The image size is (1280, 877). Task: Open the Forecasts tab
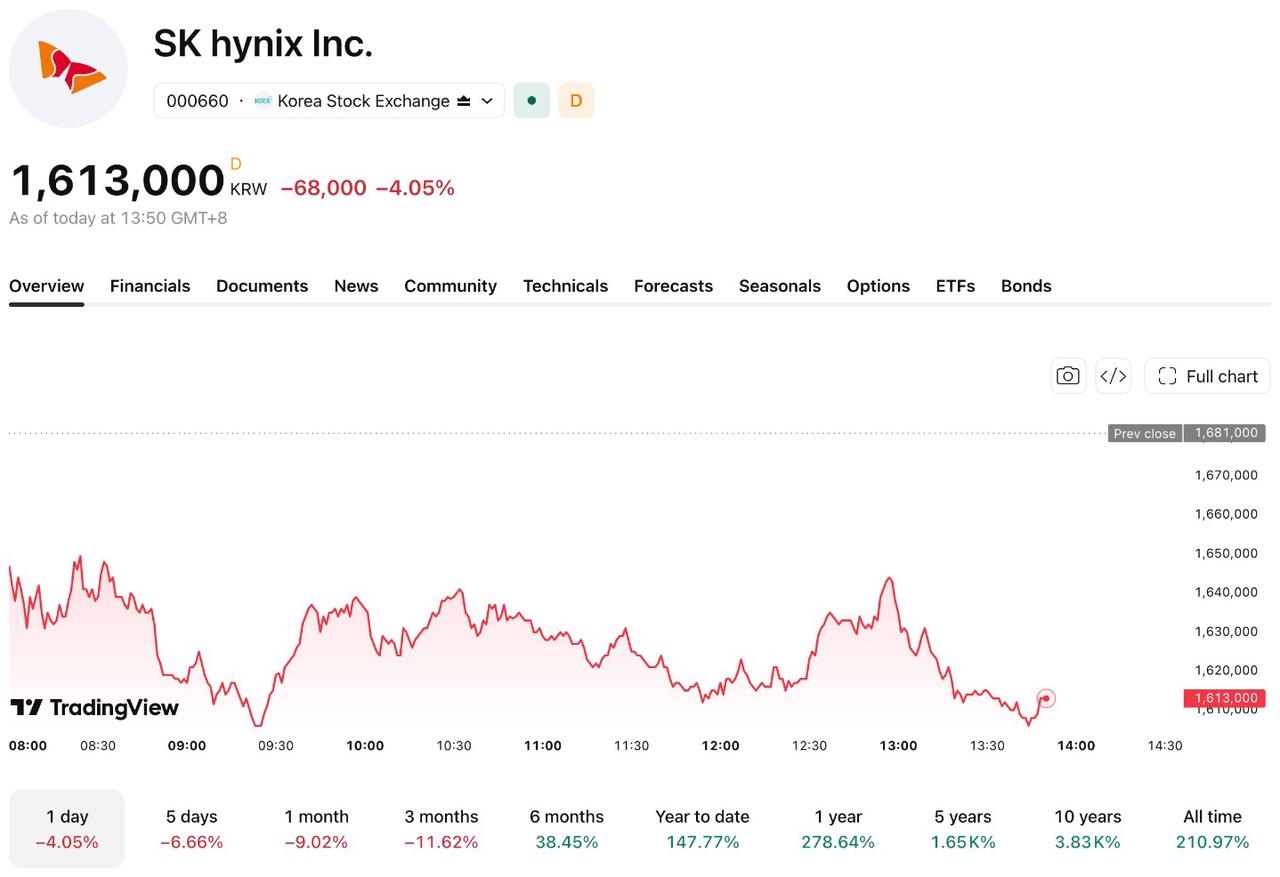(x=673, y=286)
